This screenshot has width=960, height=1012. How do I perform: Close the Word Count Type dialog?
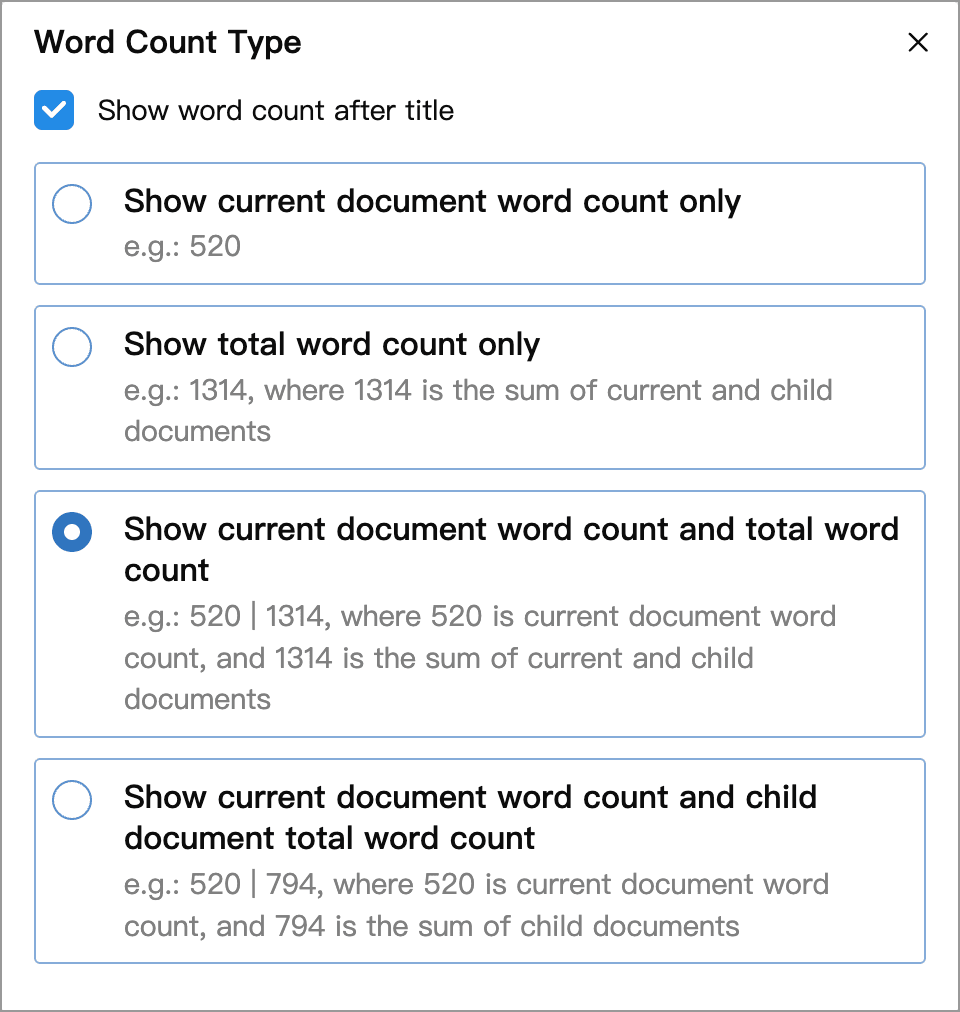(x=917, y=43)
